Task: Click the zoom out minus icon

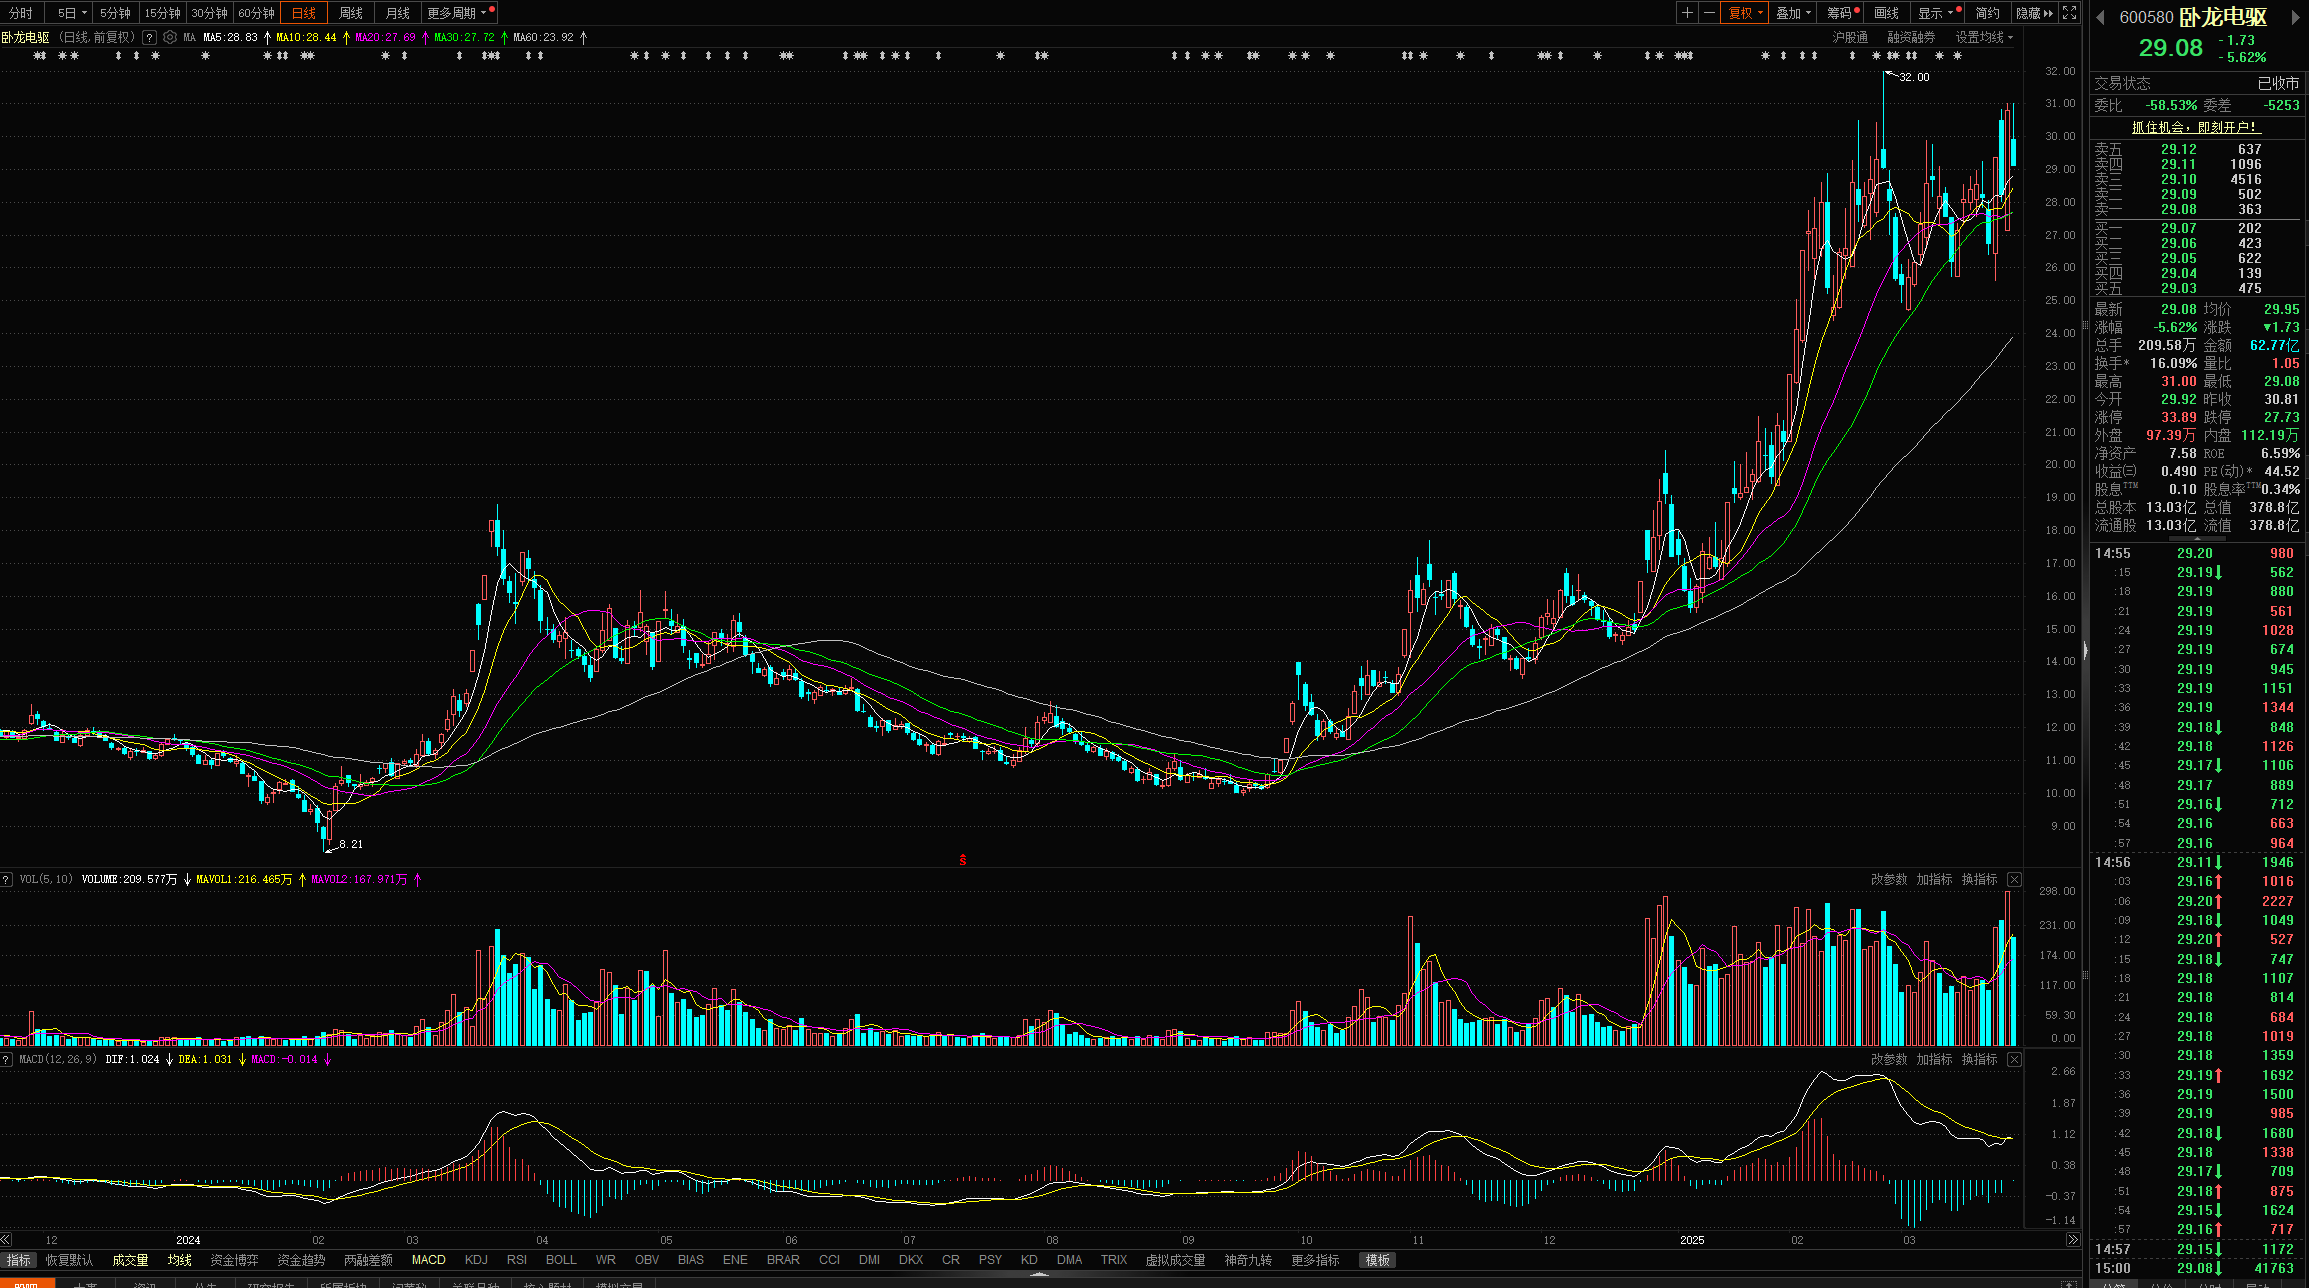Action: click(1709, 13)
